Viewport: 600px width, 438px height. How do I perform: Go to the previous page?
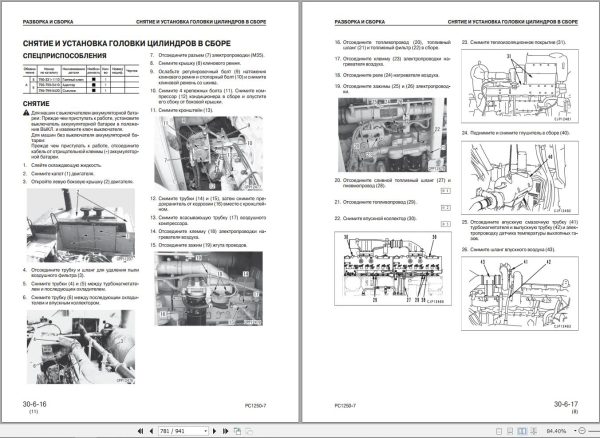coord(151,431)
